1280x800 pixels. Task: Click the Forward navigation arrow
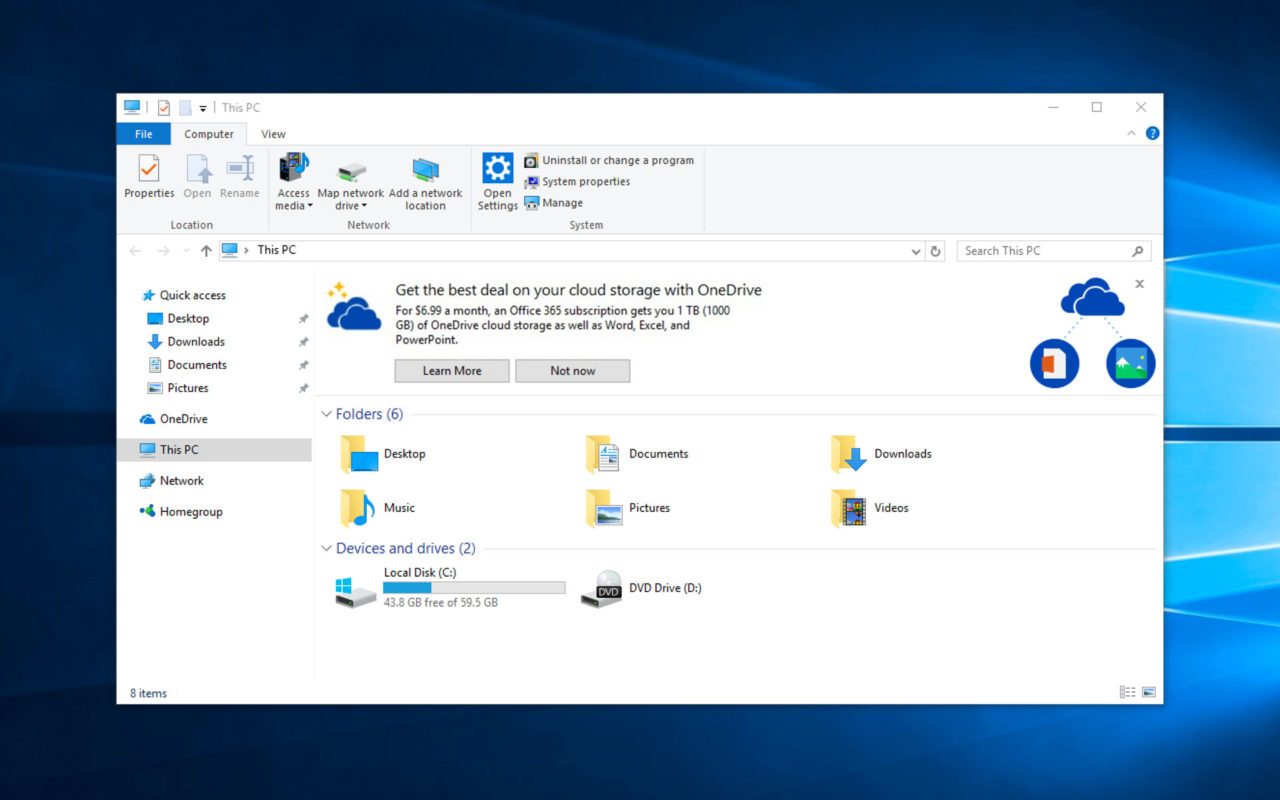[163, 251]
